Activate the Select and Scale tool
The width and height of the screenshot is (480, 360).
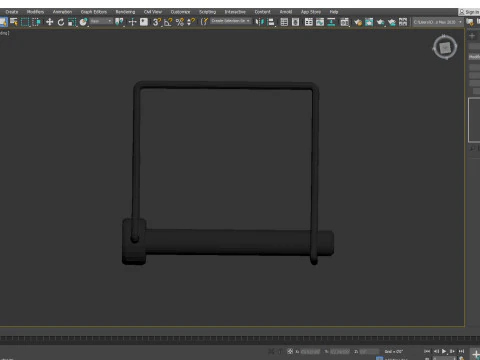[x=72, y=22]
